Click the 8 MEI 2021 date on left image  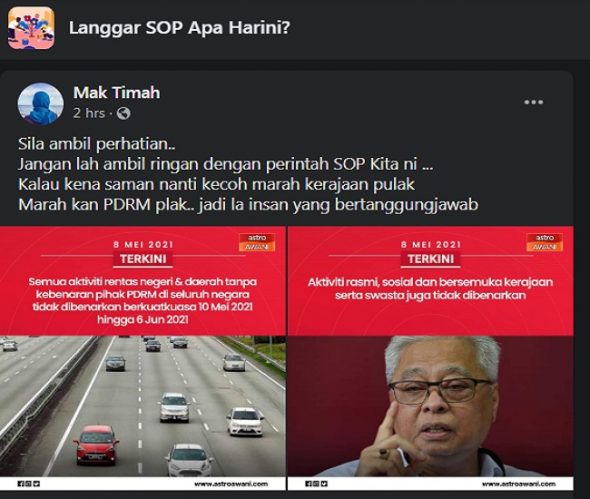point(143,245)
